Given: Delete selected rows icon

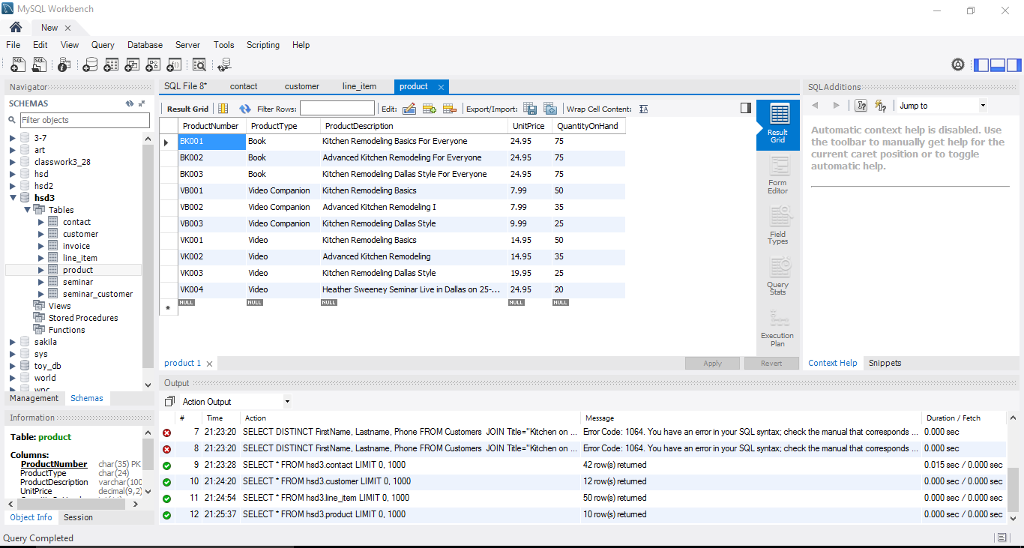Looking at the screenshot, I should pyautogui.click(x=449, y=109).
